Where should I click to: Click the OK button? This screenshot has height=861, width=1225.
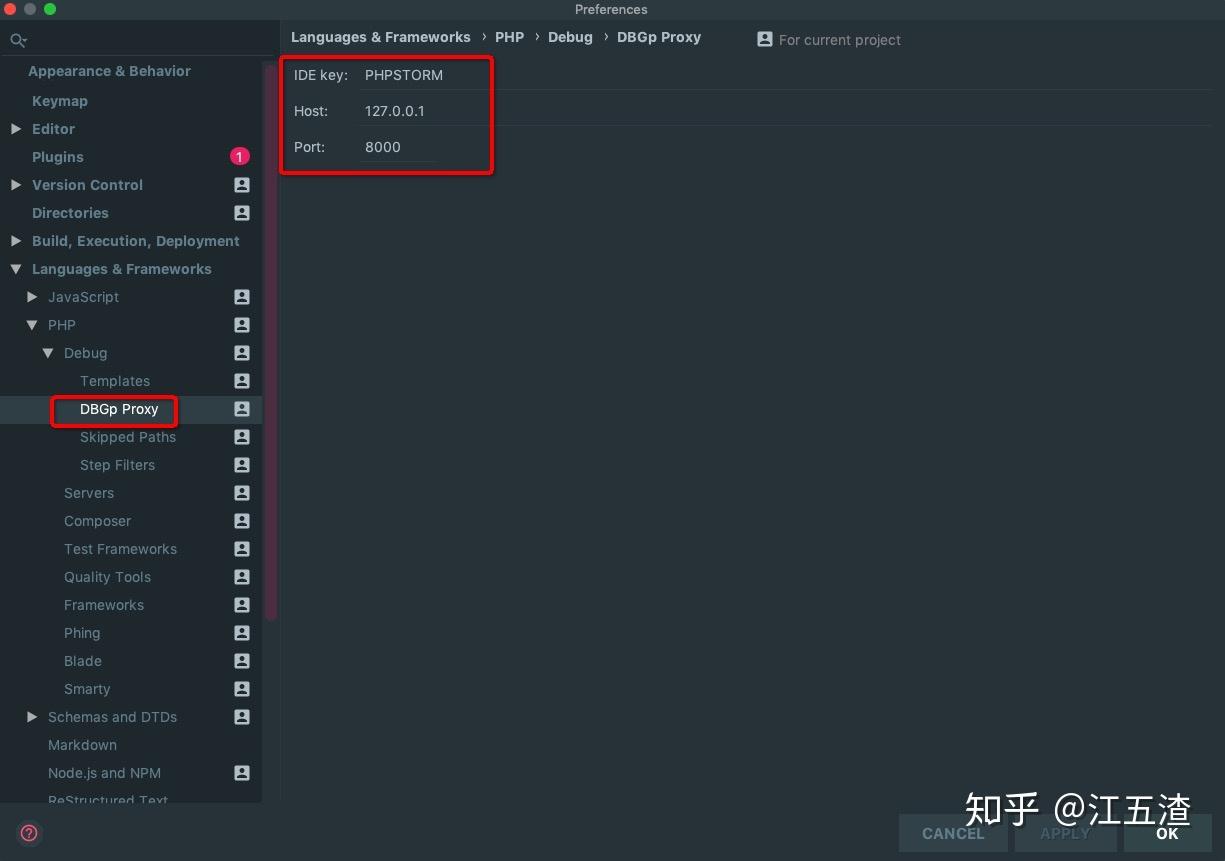click(1166, 833)
